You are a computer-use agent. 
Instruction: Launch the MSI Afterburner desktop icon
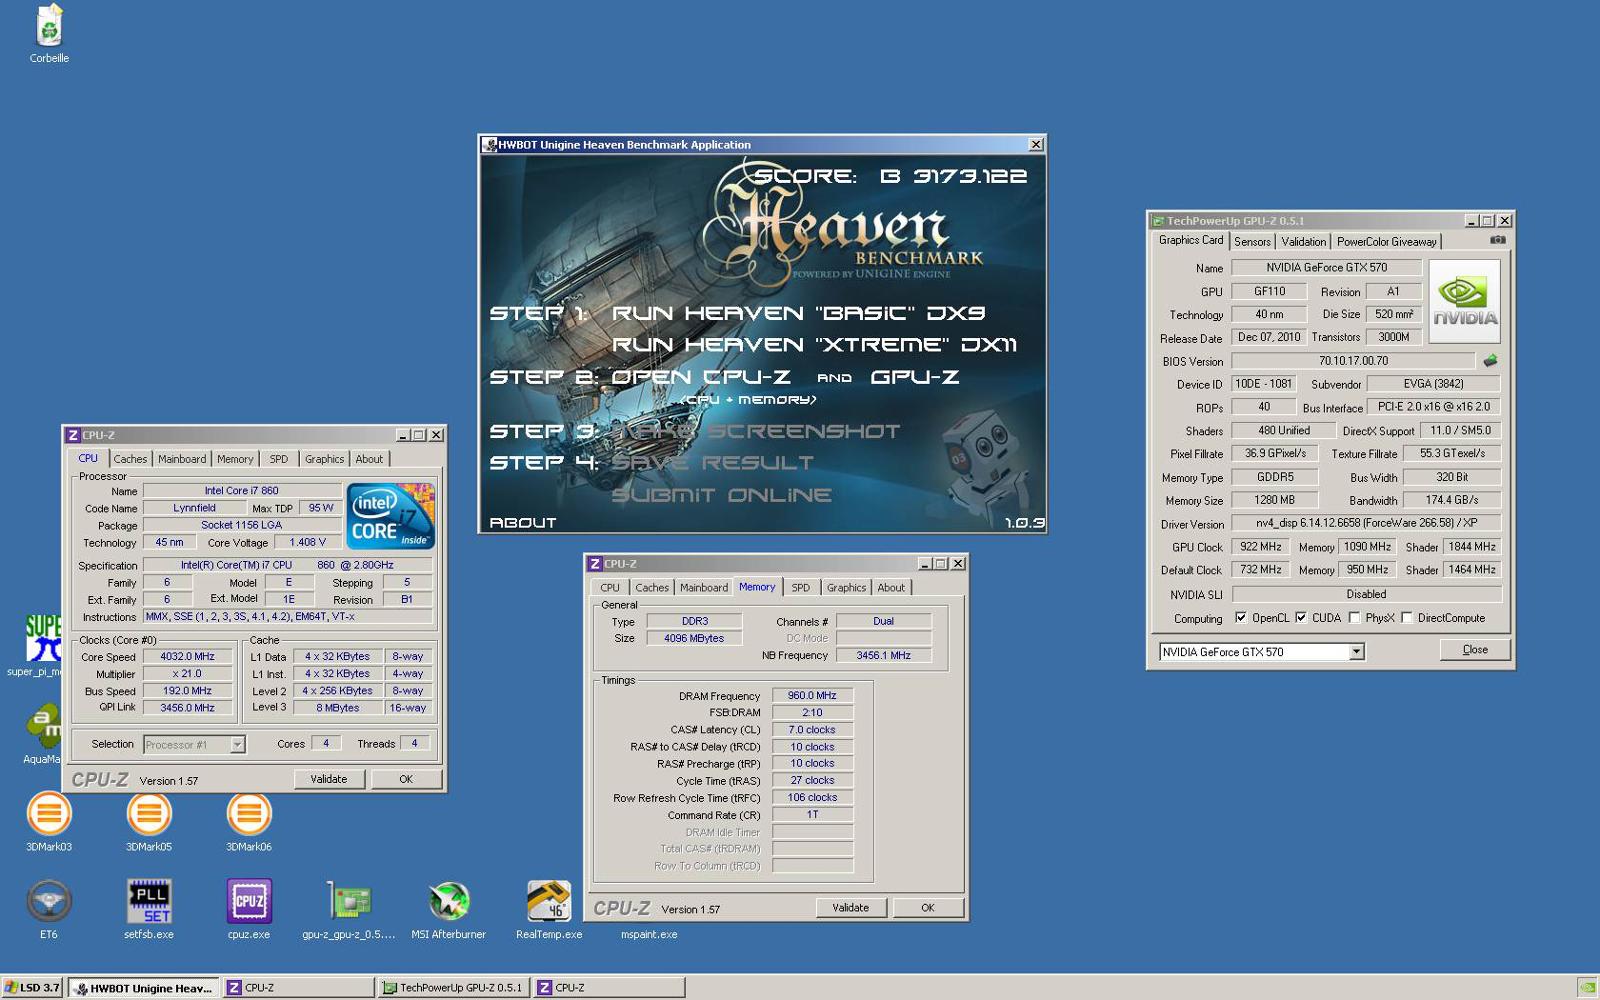449,902
